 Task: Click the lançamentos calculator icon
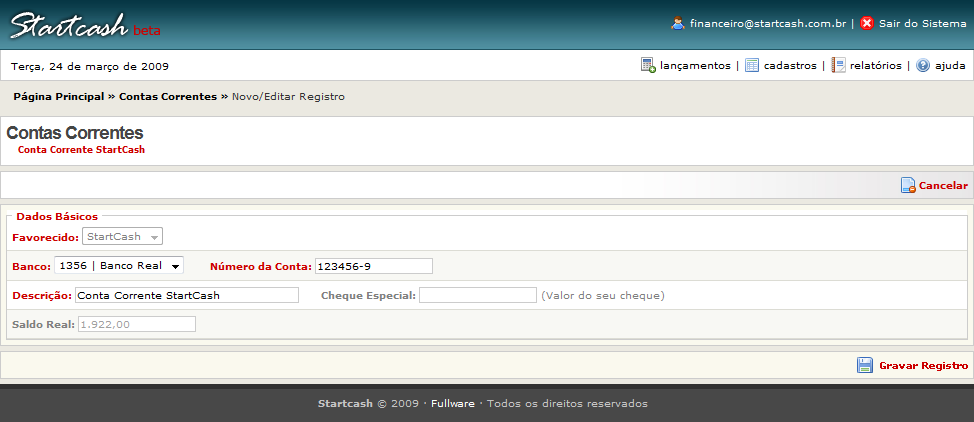[x=648, y=65]
